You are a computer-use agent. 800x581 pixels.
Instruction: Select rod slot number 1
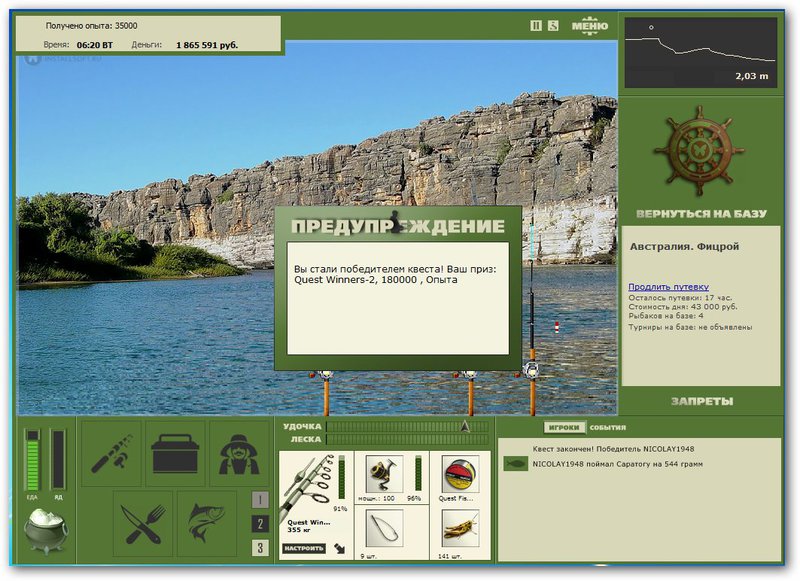260,499
